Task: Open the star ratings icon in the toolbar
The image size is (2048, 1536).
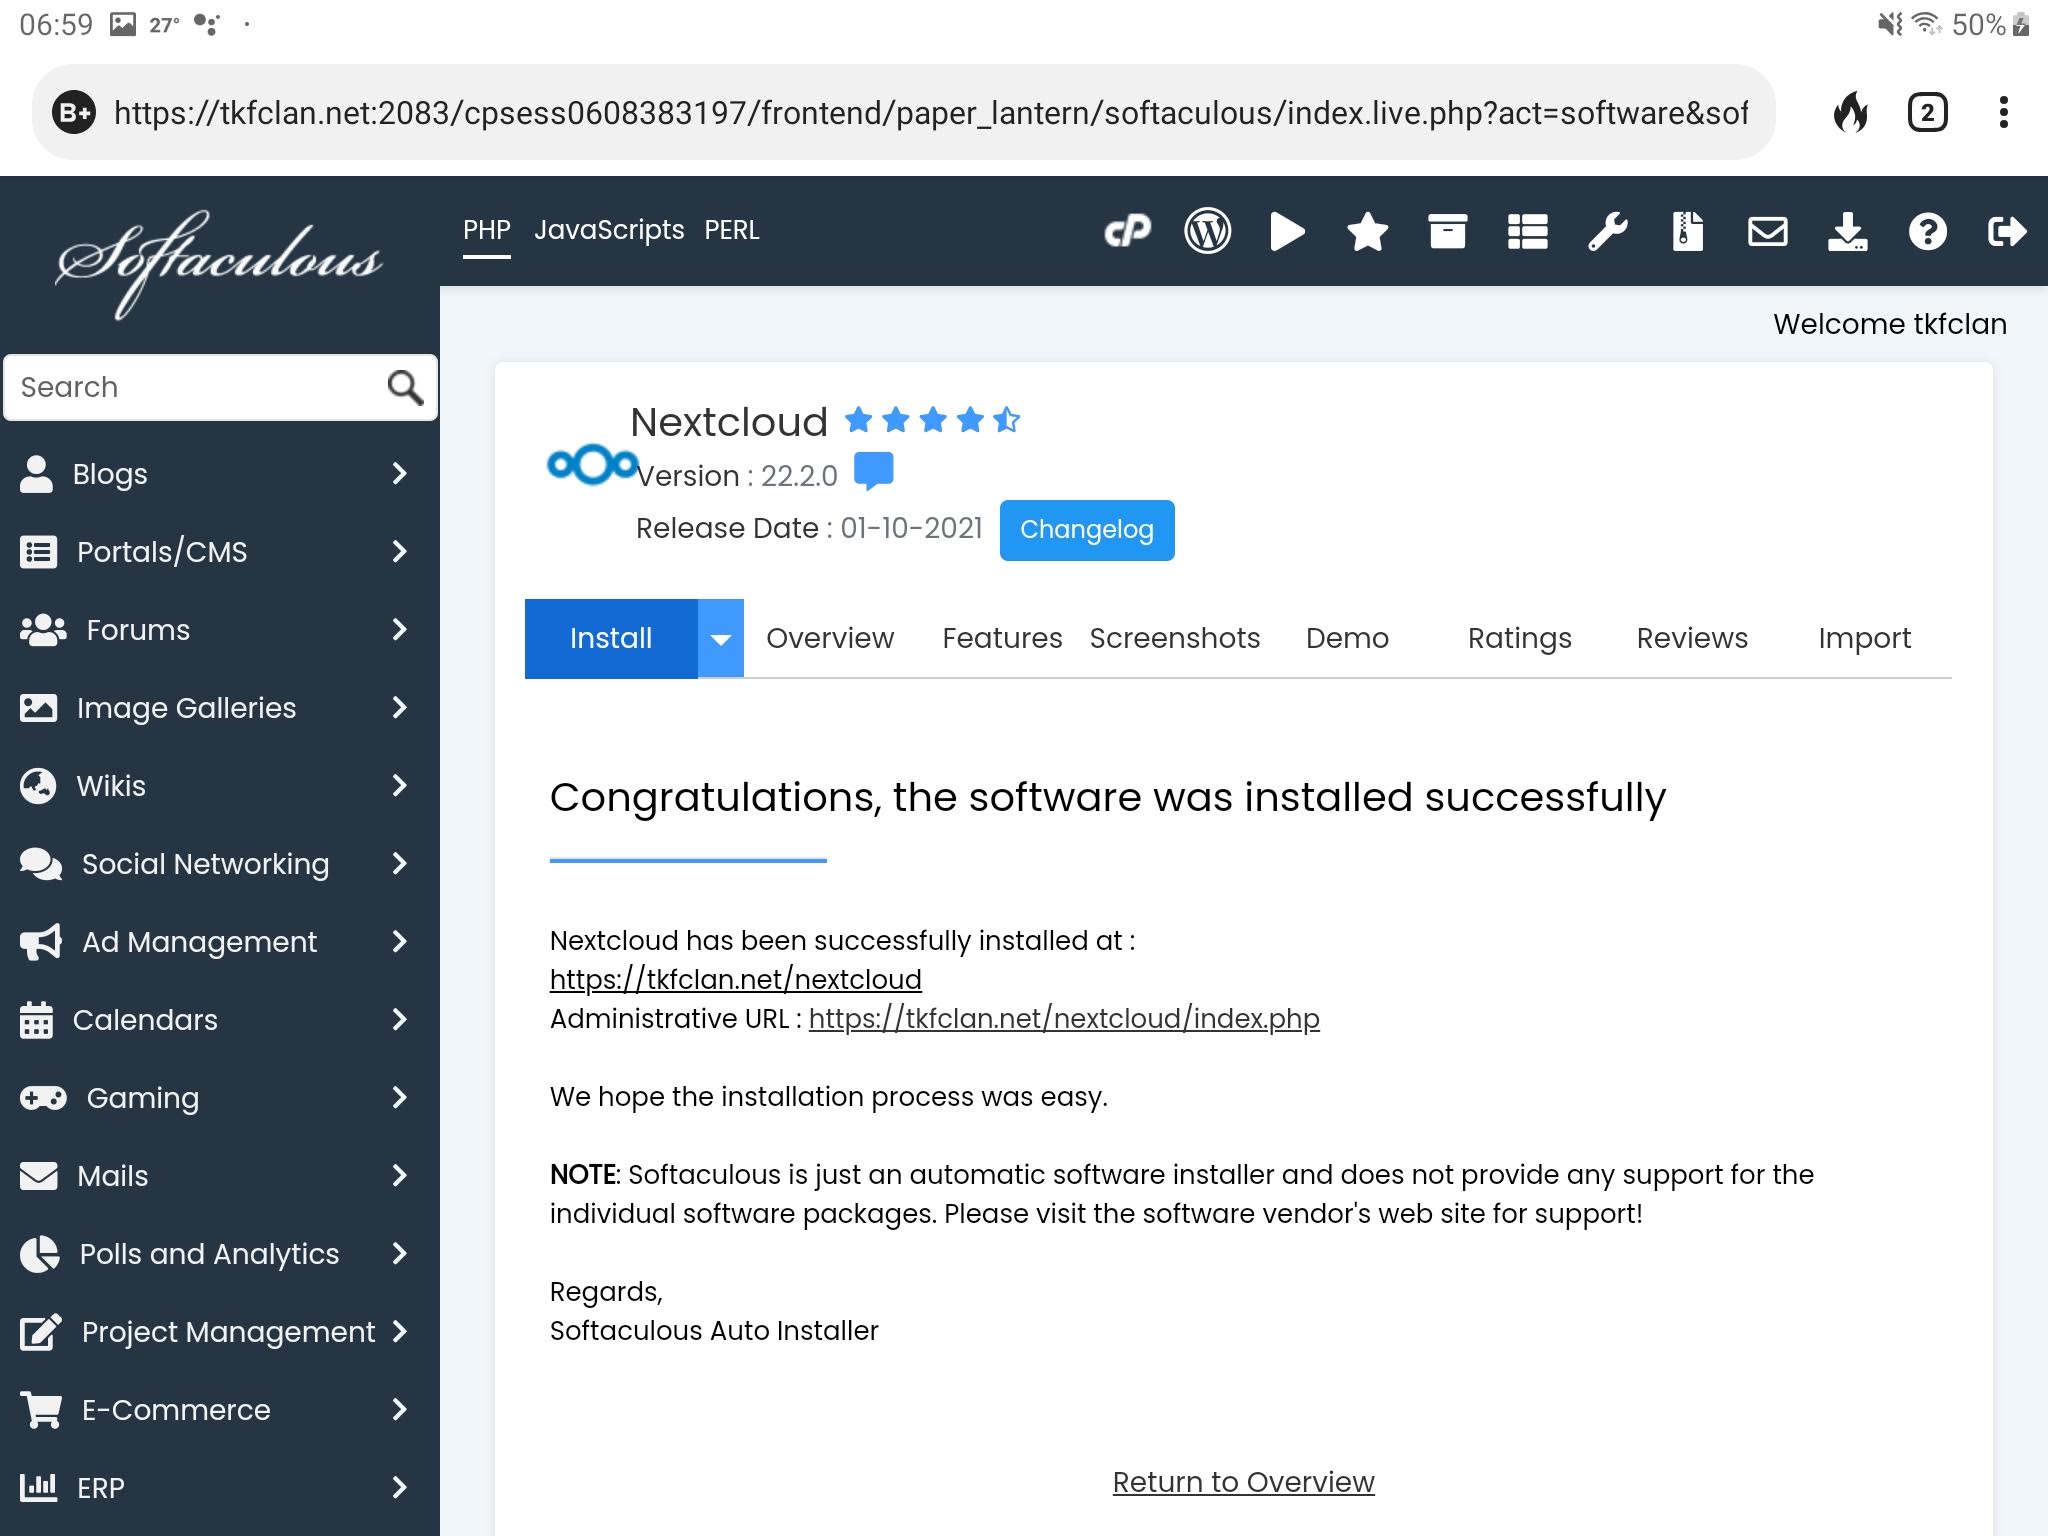Action: coord(1367,232)
